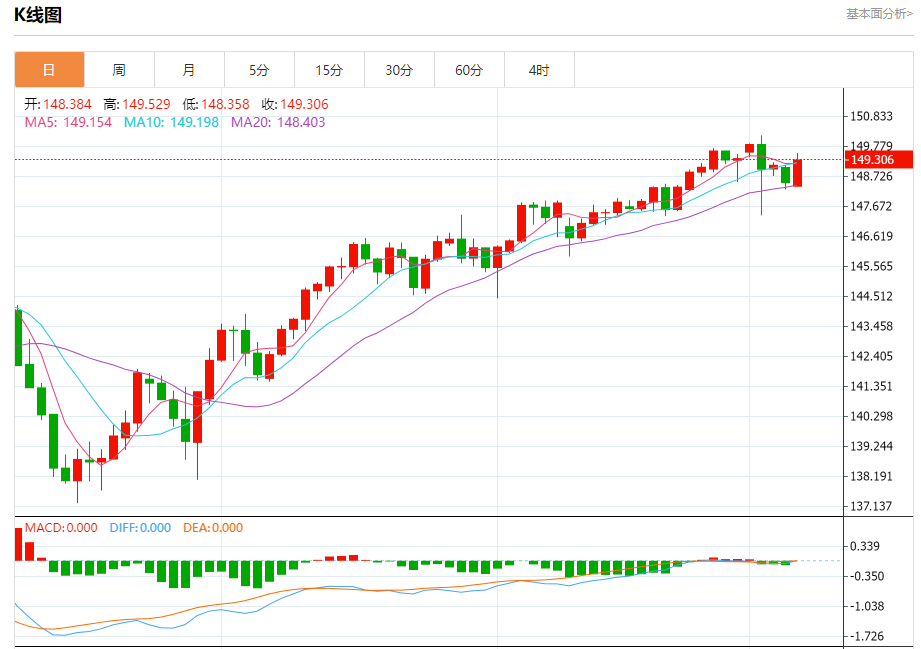
Task: Open the 30分 interval tab
Action: [399, 70]
